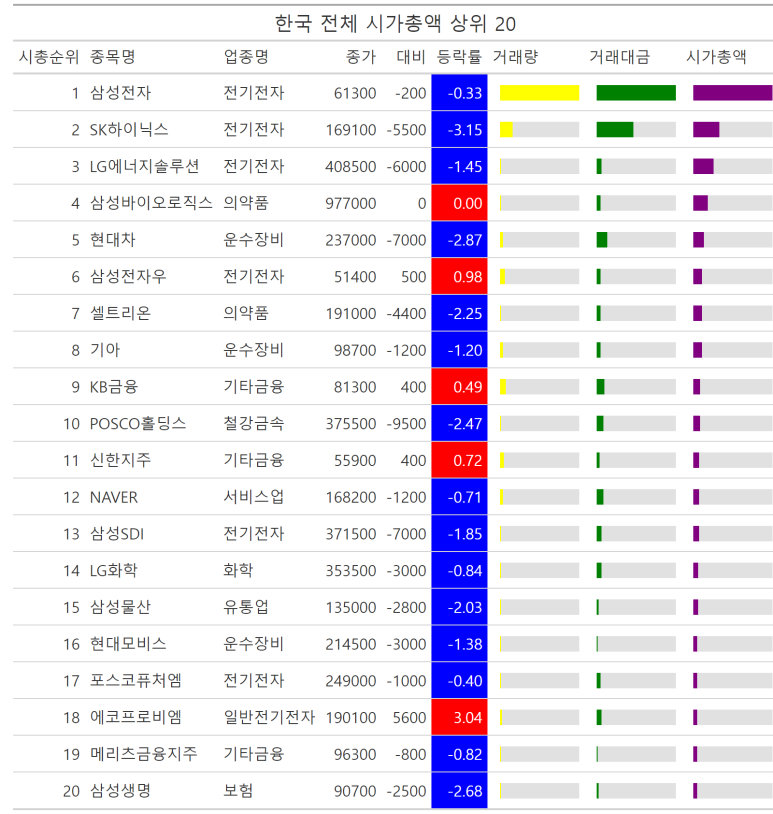The width and height of the screenshot is (773, 814).
Task: Click purple 시가총액 bar for LG에너지솔루션
Action: 703,167
